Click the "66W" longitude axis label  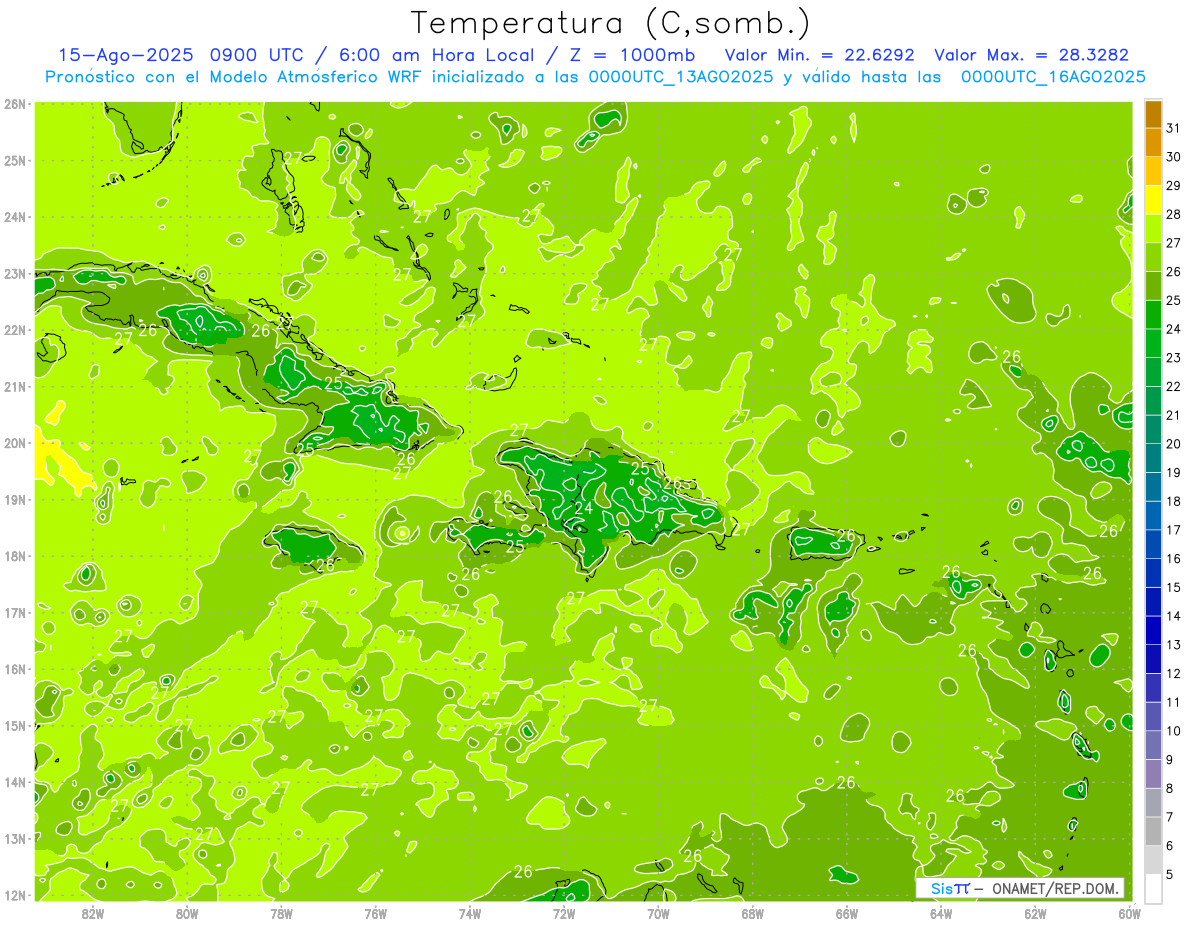tap(847, 912)
